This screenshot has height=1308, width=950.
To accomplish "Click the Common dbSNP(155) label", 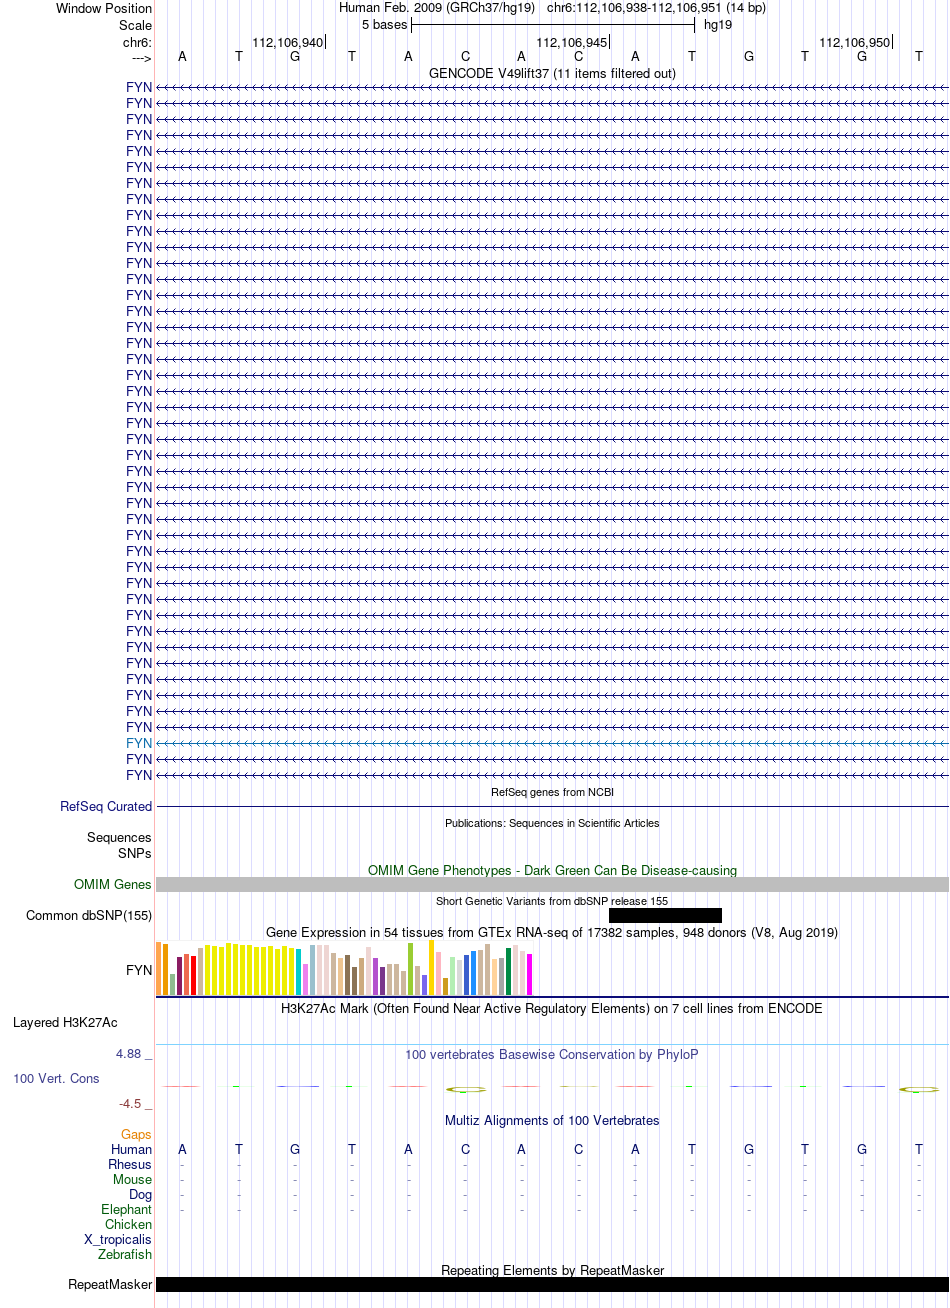I will pos(89,915).
